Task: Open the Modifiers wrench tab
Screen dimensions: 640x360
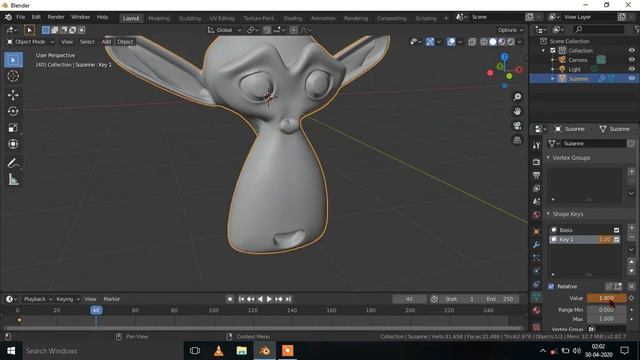Action: [536, 244]
